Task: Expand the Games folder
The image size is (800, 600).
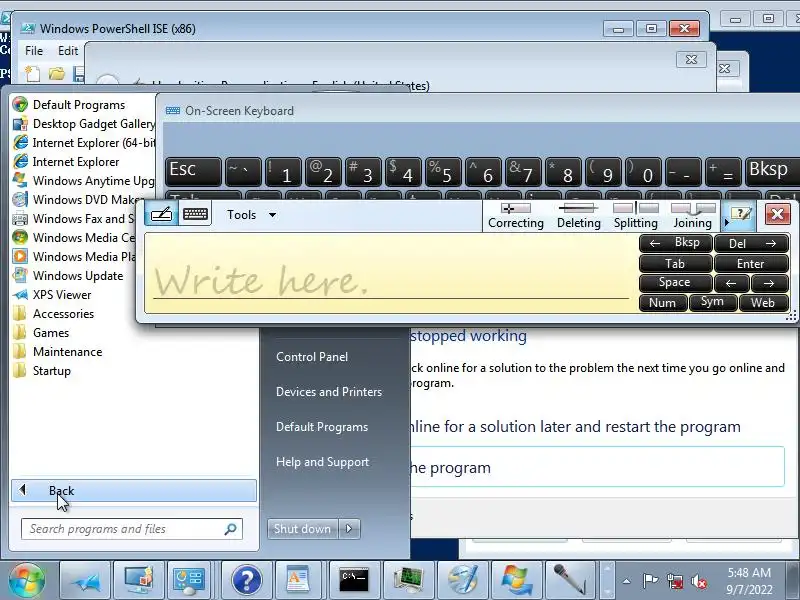Action: pos(51,333)
